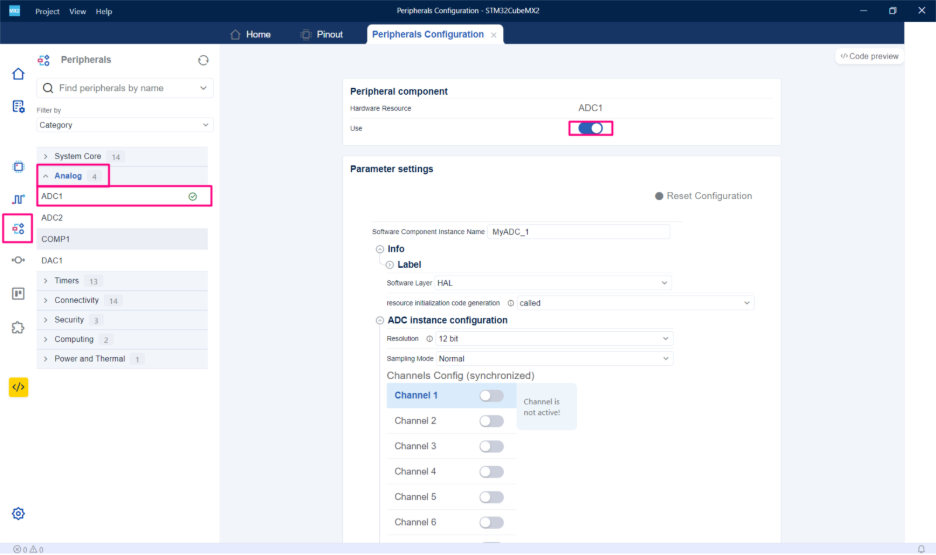Collapse the ADC instance configuration section
This screenshot has height=555, width=936.
tap(380, 320)
